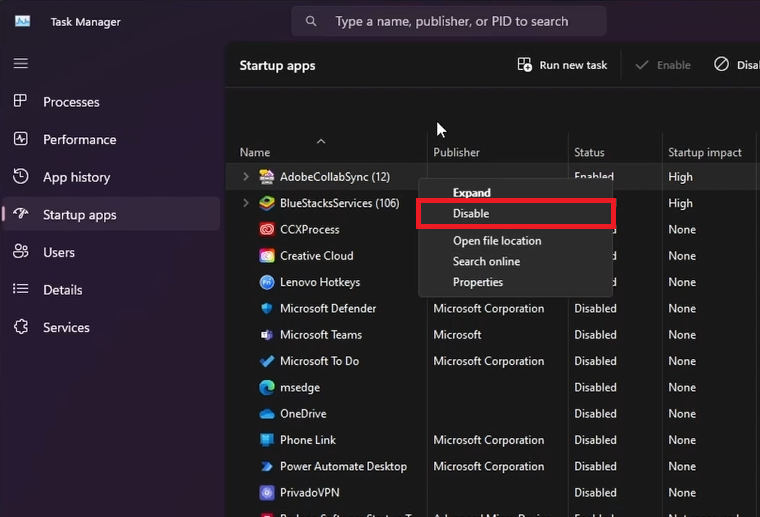
Task: Open Properties from the context menu
Action: pos(478,282)
